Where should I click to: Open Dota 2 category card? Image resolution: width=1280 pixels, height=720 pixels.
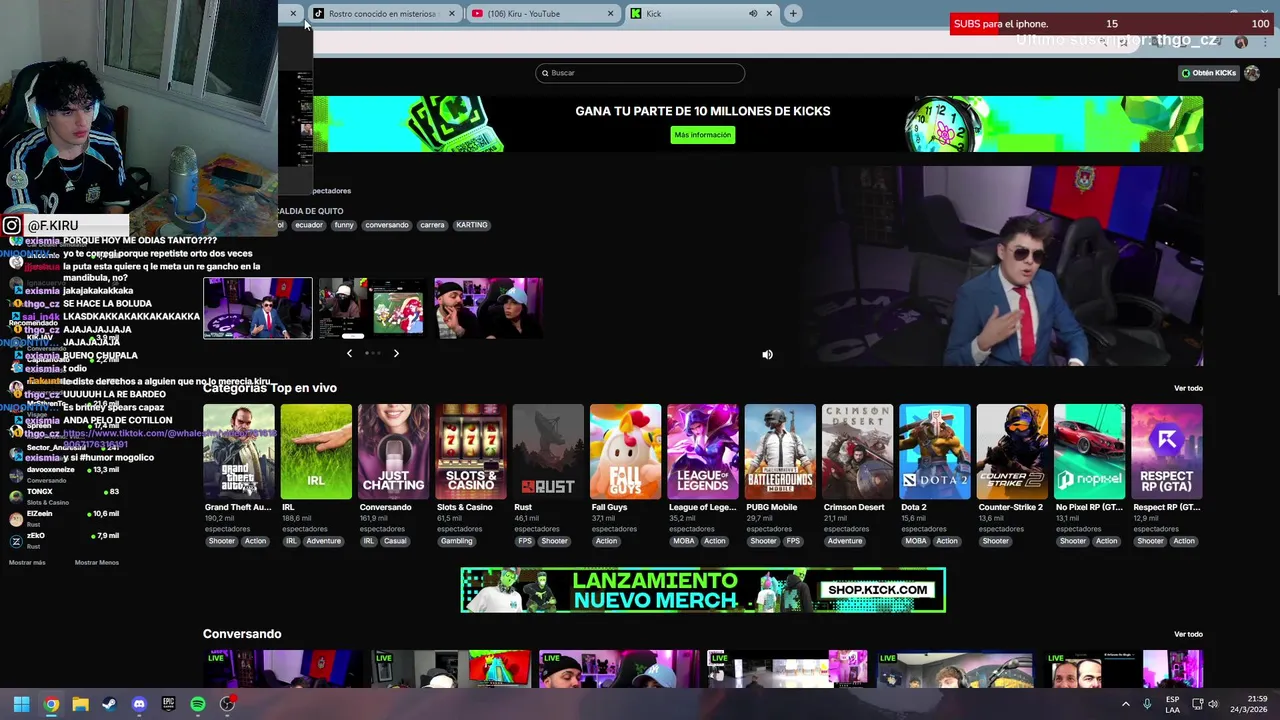[x=935, y=453]
